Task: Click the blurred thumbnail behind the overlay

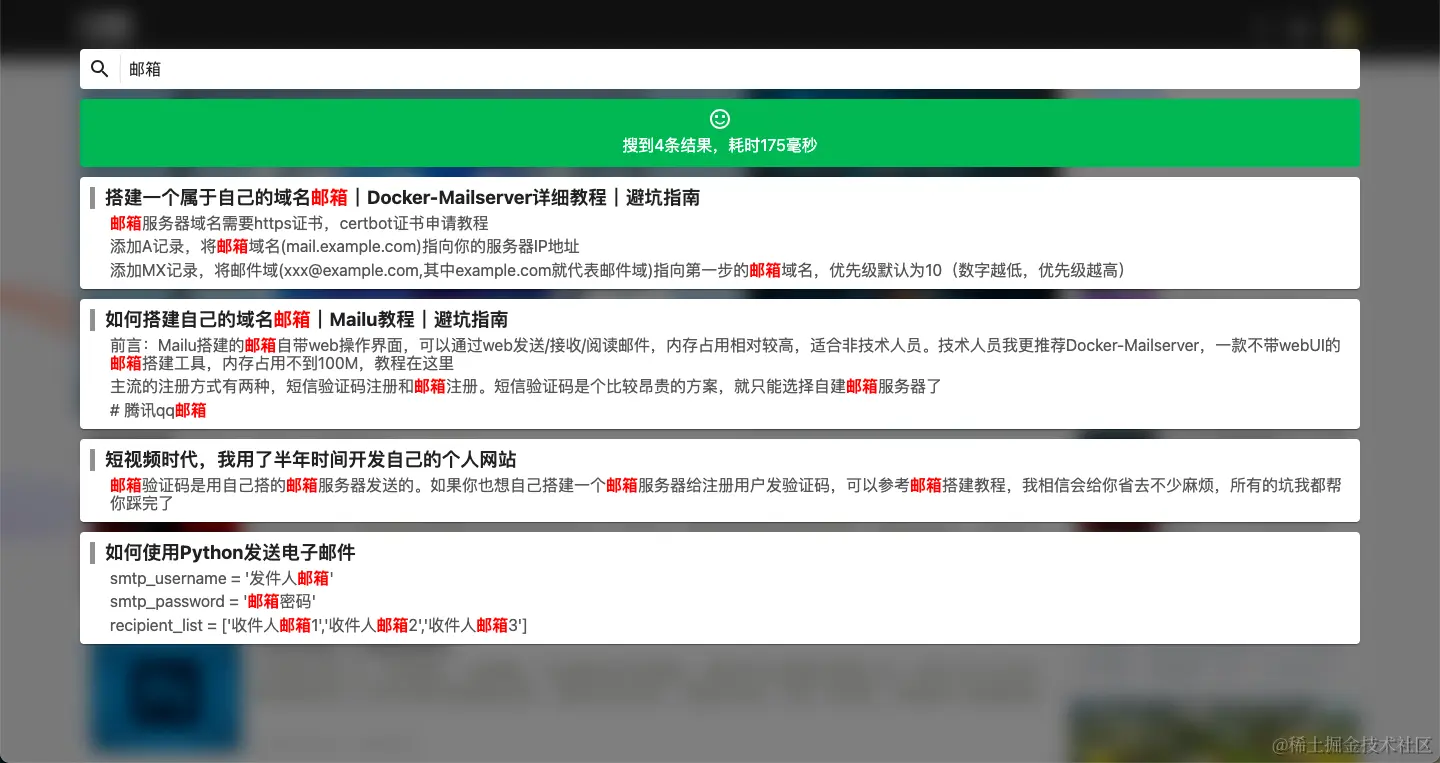Action: [165, 700]
